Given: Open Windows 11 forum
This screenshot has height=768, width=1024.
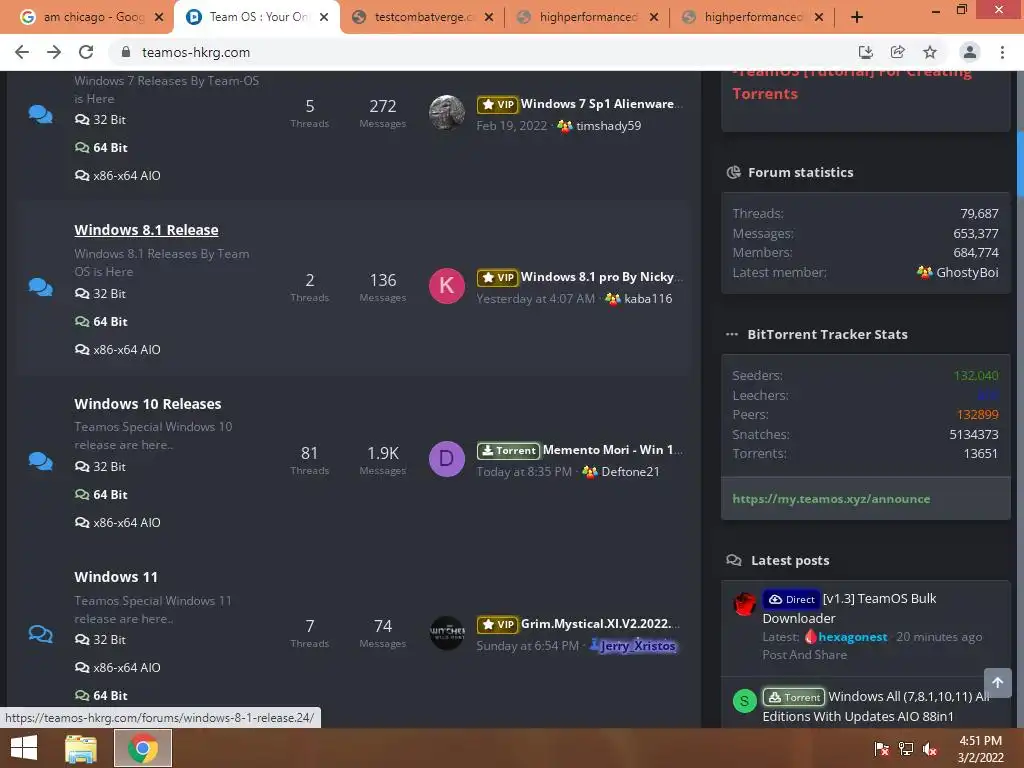Looking at the screenshot, I should pyautogui.click(x=116, y=577).
